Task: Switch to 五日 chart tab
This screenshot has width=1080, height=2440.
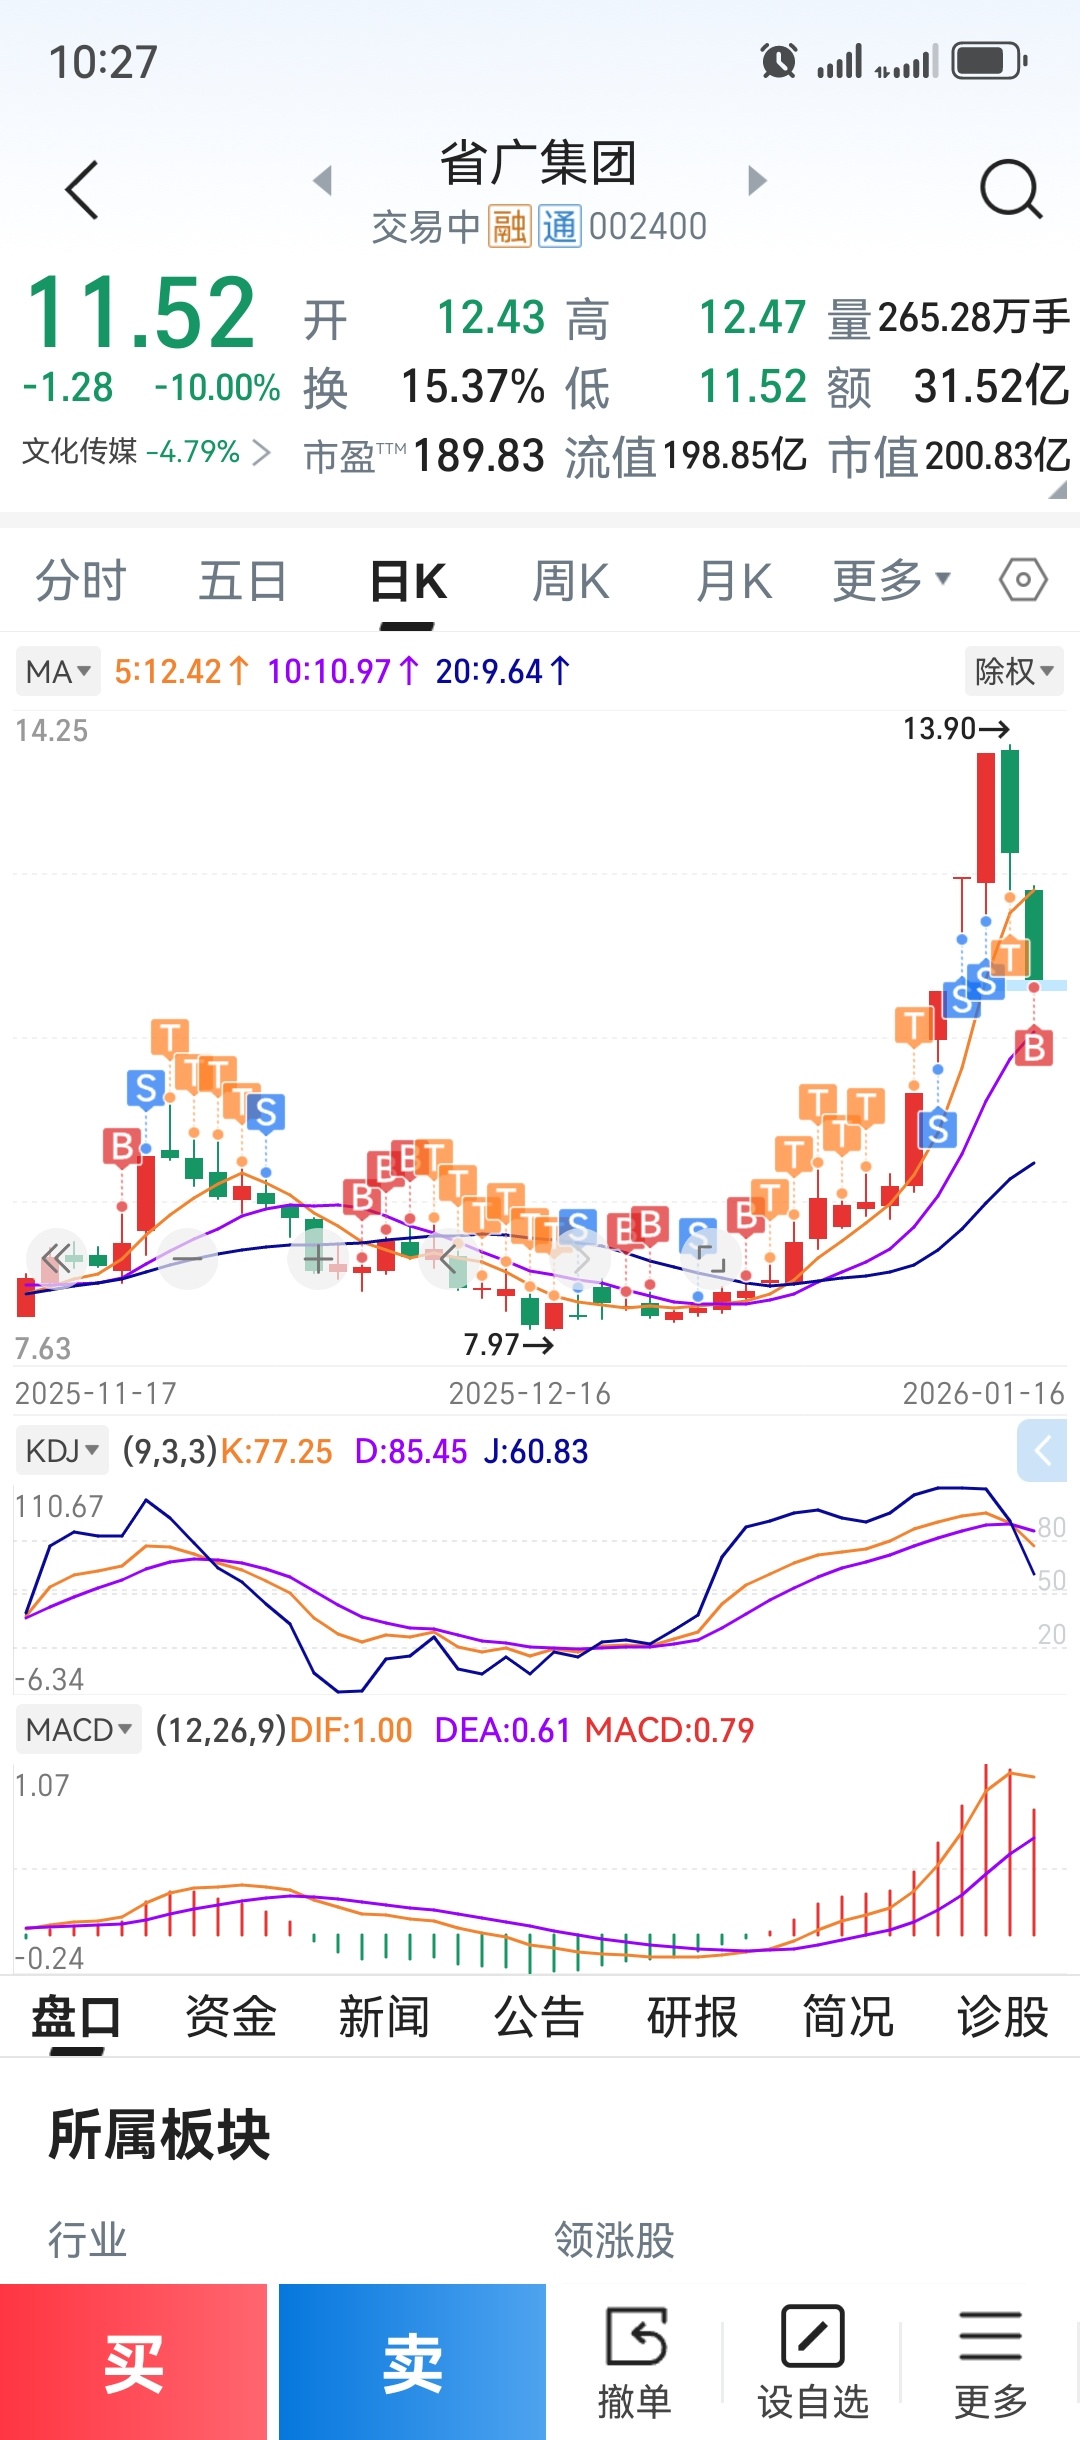Action: click(243, 581)
